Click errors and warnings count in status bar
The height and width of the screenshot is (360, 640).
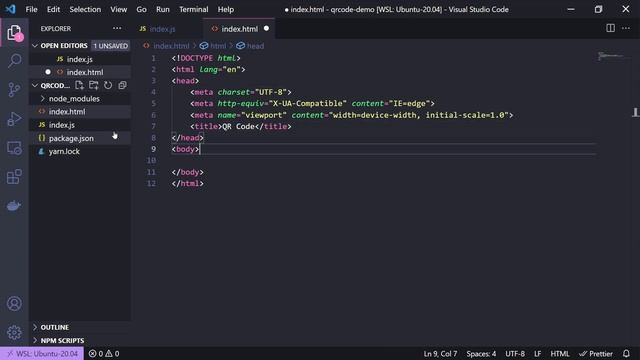point(104,353)
